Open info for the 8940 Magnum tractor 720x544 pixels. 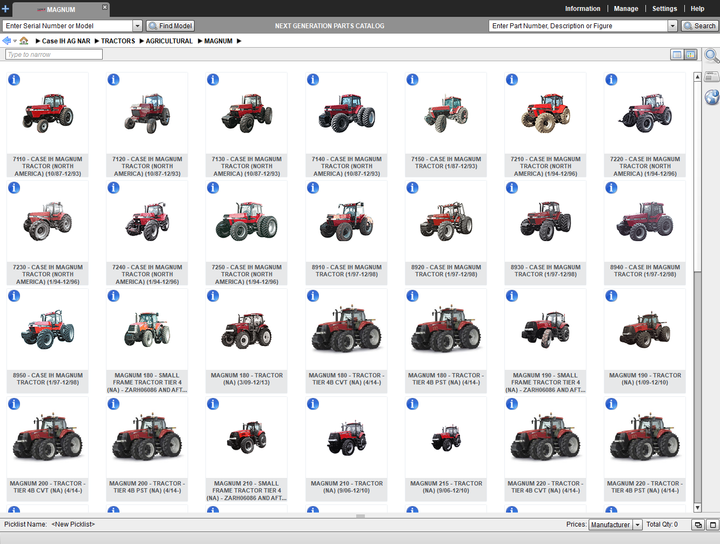(x=611, y=188)
